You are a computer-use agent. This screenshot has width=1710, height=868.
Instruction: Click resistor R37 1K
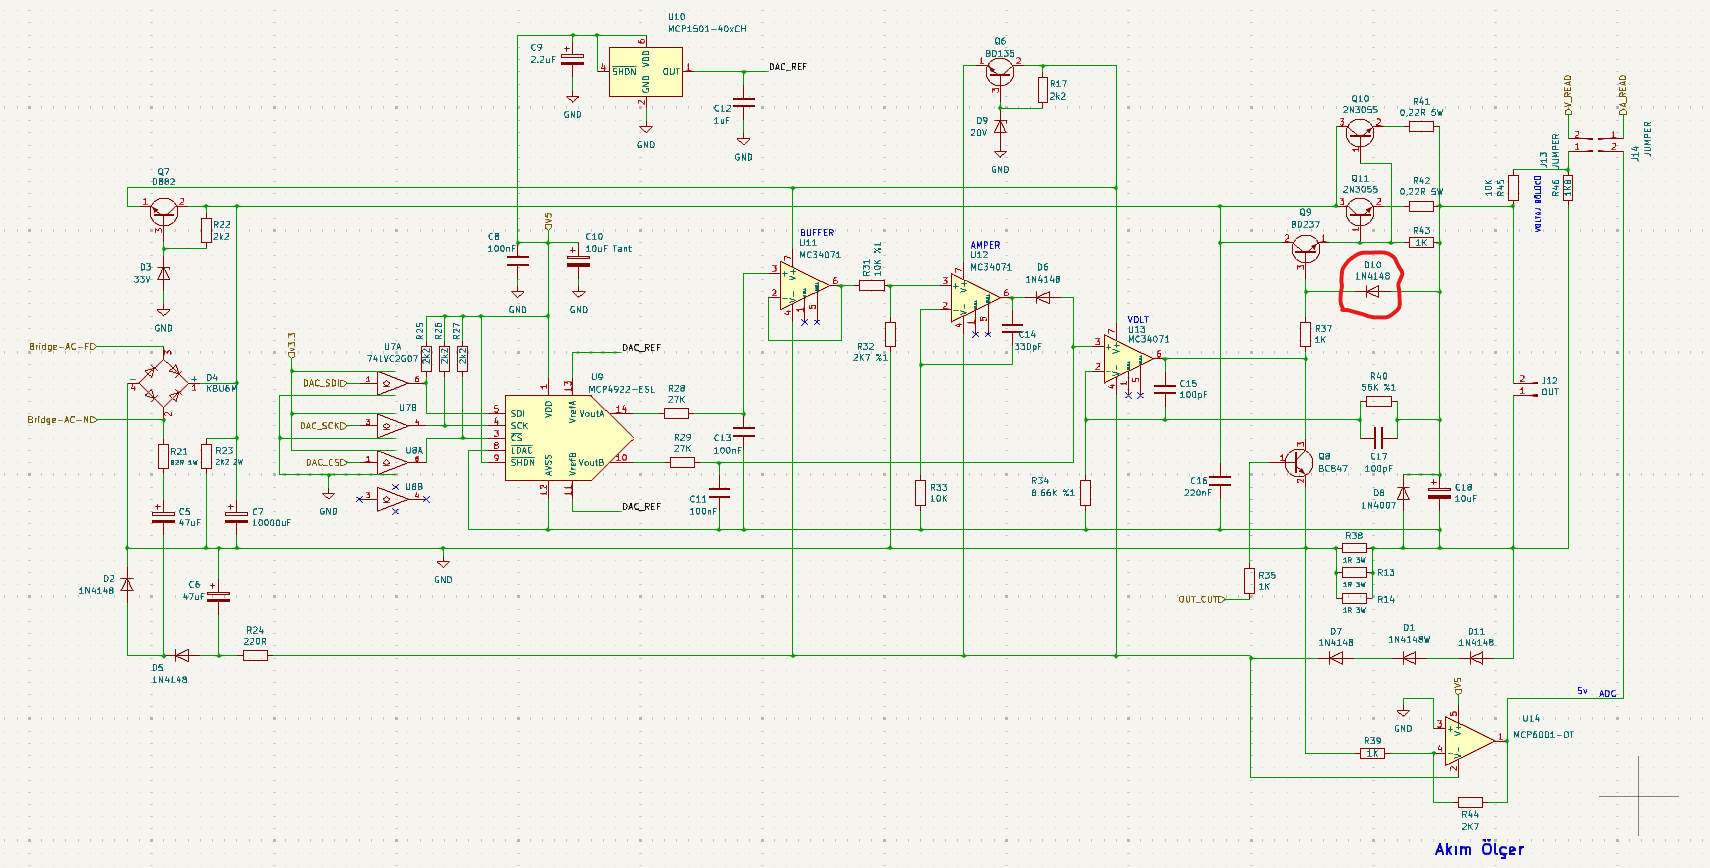coord(1305,334)
